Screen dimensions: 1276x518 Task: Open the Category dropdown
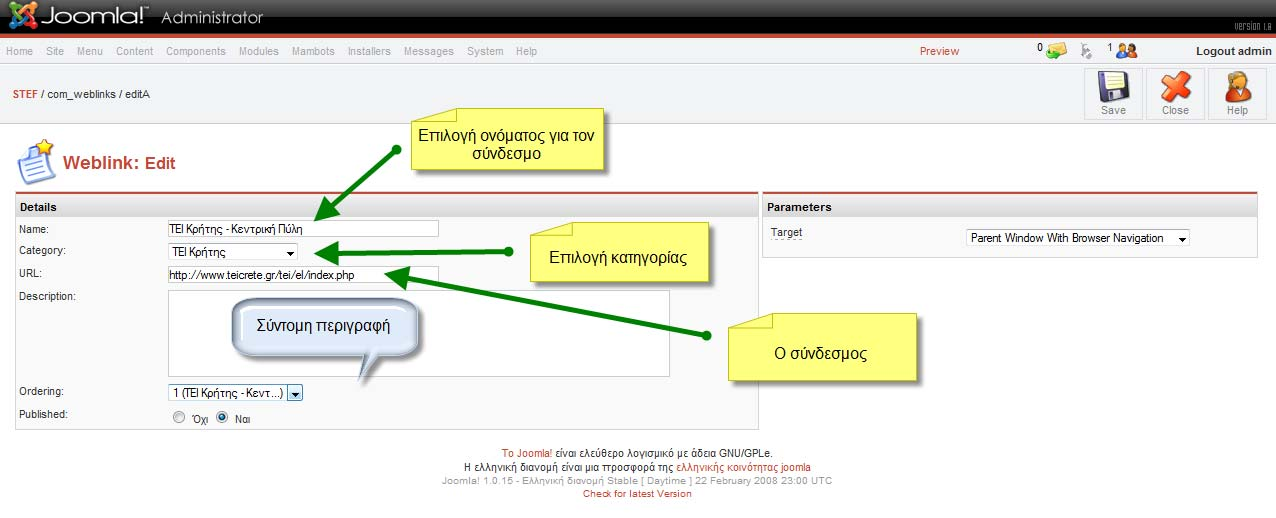pyautogui.click(x=233, y=252)
